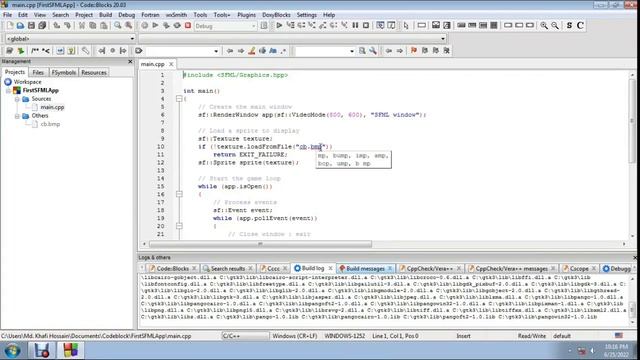
Task: Click the bold S toolbar icon
Action: [569, 26]
